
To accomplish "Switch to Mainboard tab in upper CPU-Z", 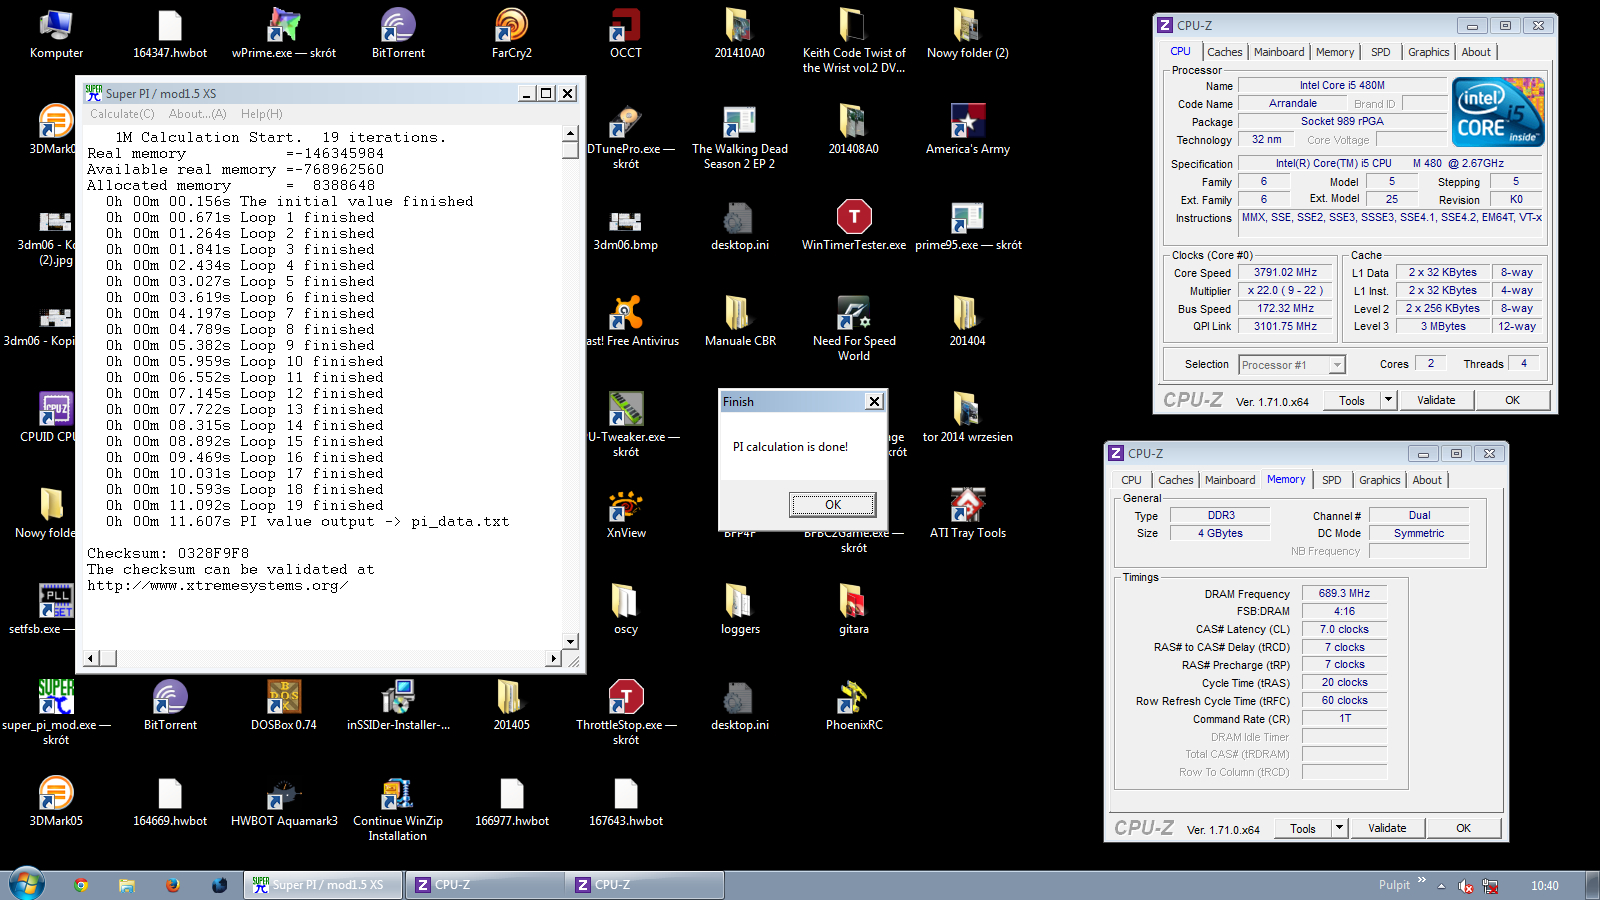I will point(1279,52).
